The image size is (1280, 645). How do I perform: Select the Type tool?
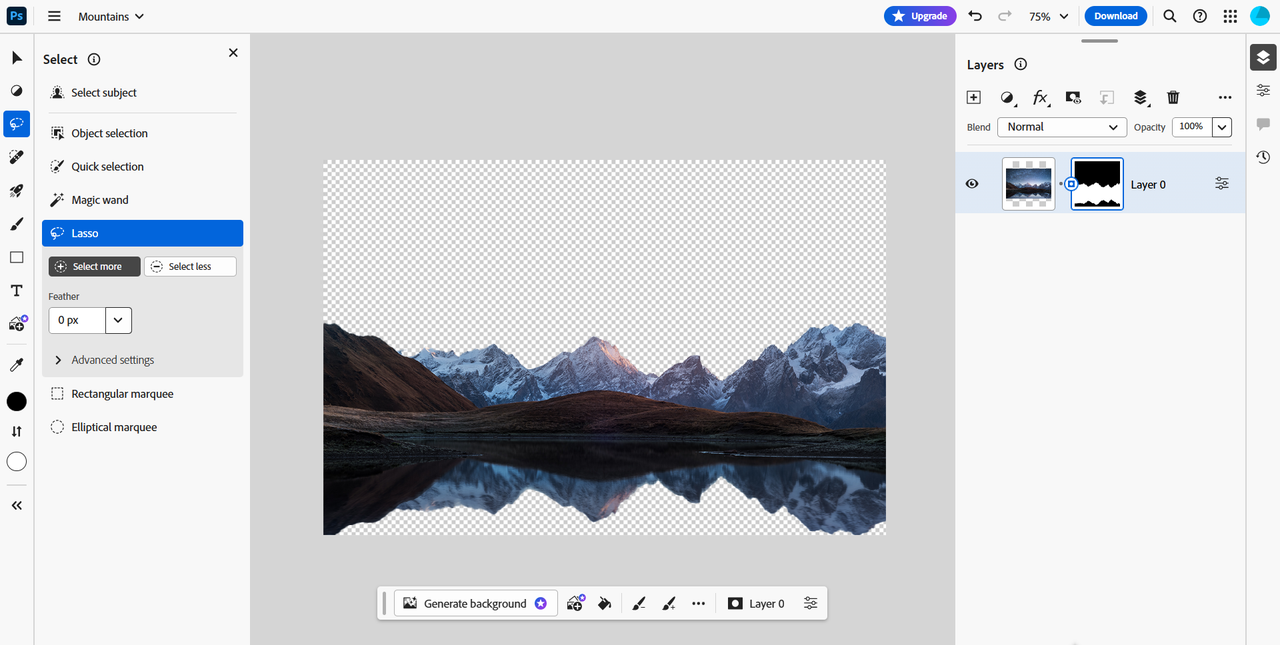17,291
